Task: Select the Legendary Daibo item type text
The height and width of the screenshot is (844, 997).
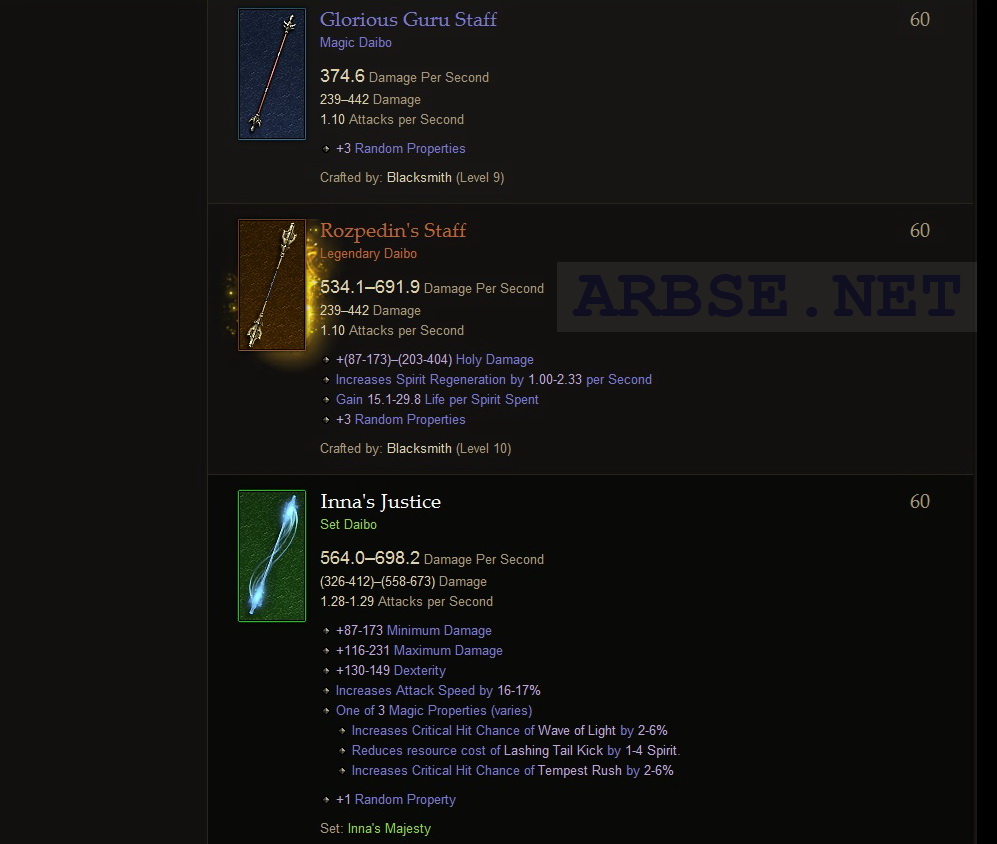Action: point(368,254)
